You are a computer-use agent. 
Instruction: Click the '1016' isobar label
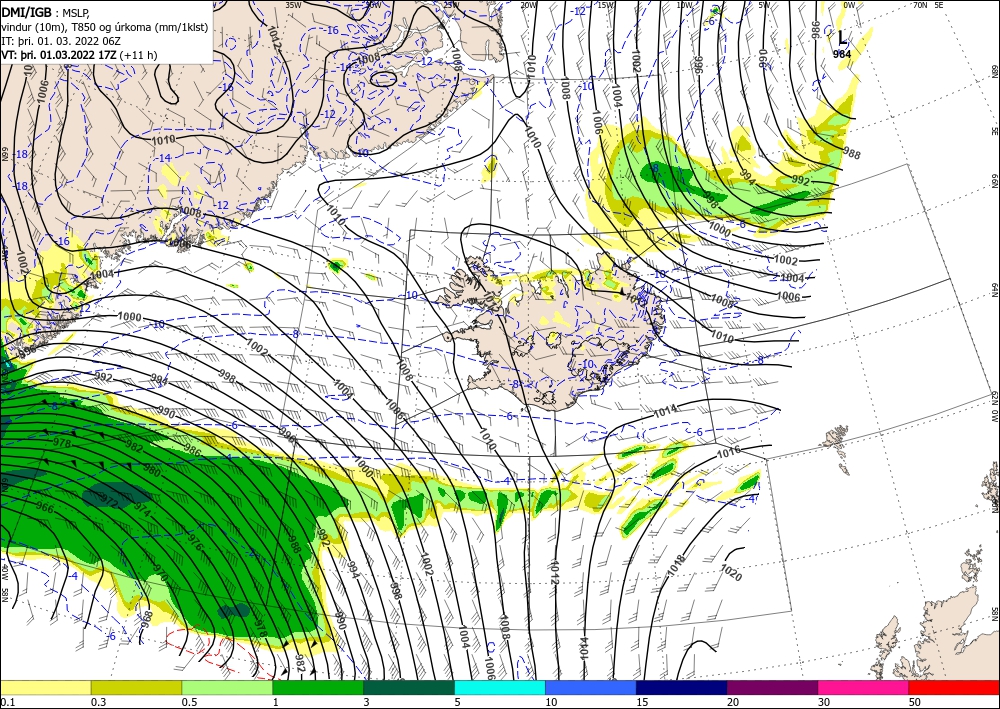click(x=729, y=451)
